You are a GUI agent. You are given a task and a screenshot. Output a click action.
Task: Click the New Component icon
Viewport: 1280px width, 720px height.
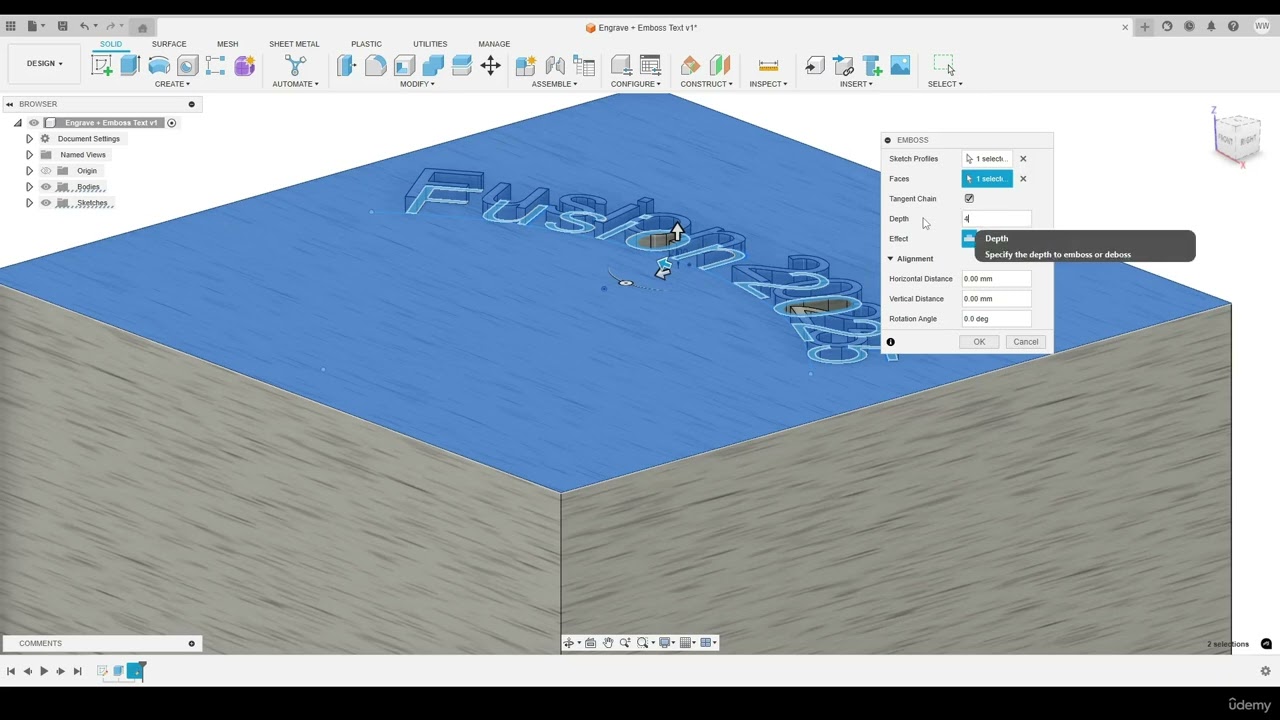(x=526, y=66)
